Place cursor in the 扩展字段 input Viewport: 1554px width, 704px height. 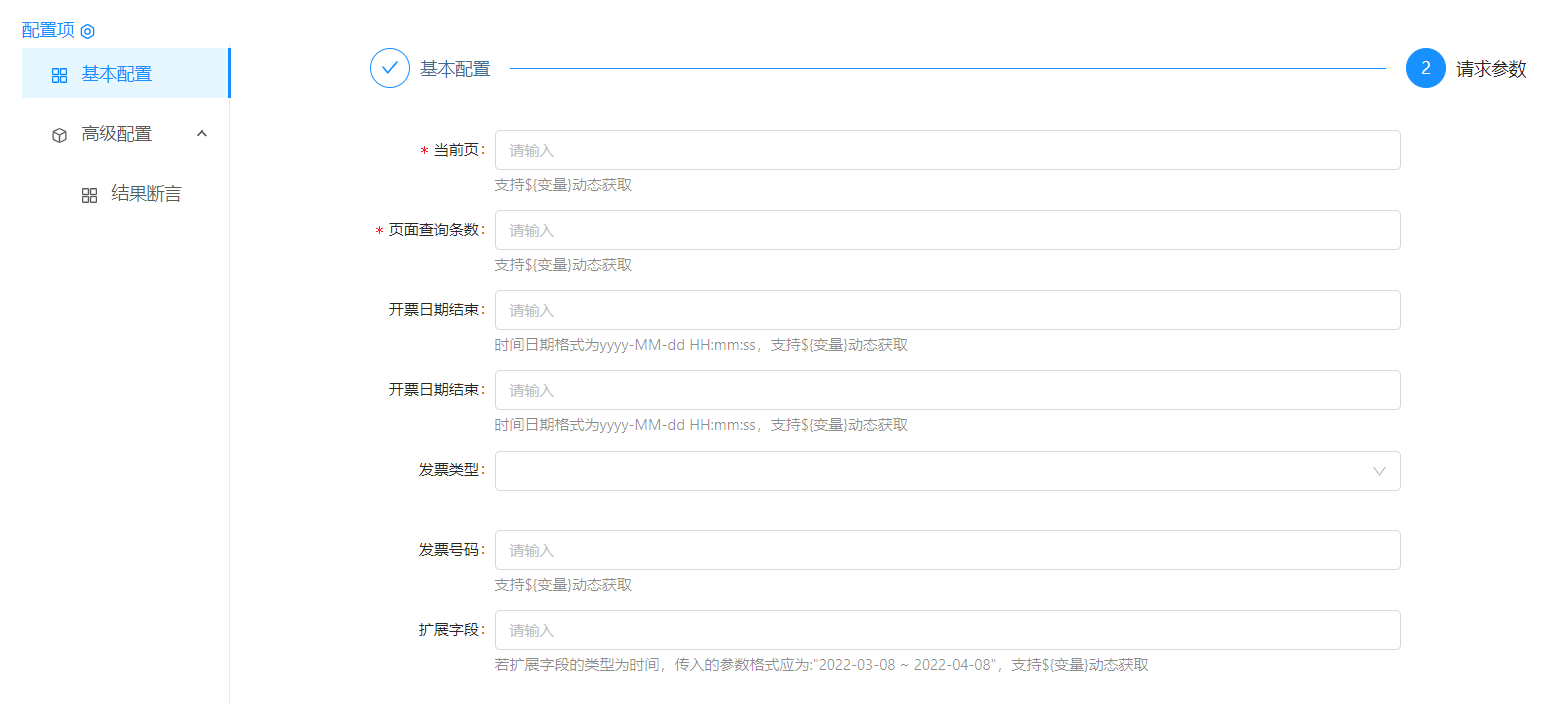click(946, 630)
